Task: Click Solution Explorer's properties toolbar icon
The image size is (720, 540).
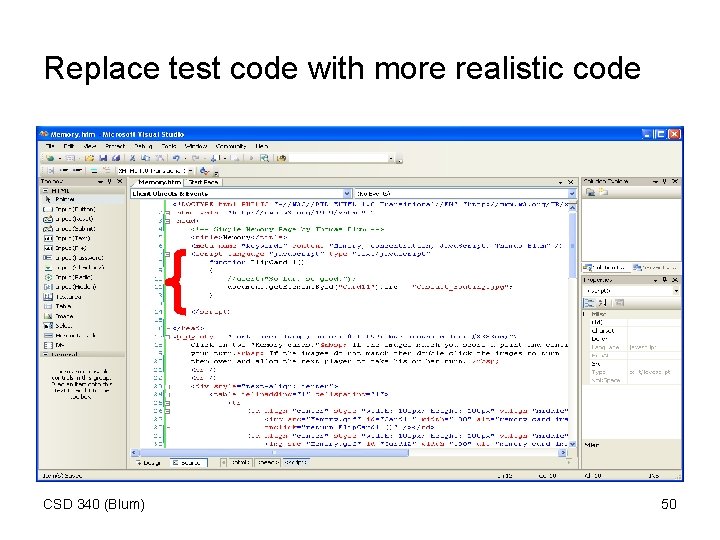Action: tap(591, 192)
